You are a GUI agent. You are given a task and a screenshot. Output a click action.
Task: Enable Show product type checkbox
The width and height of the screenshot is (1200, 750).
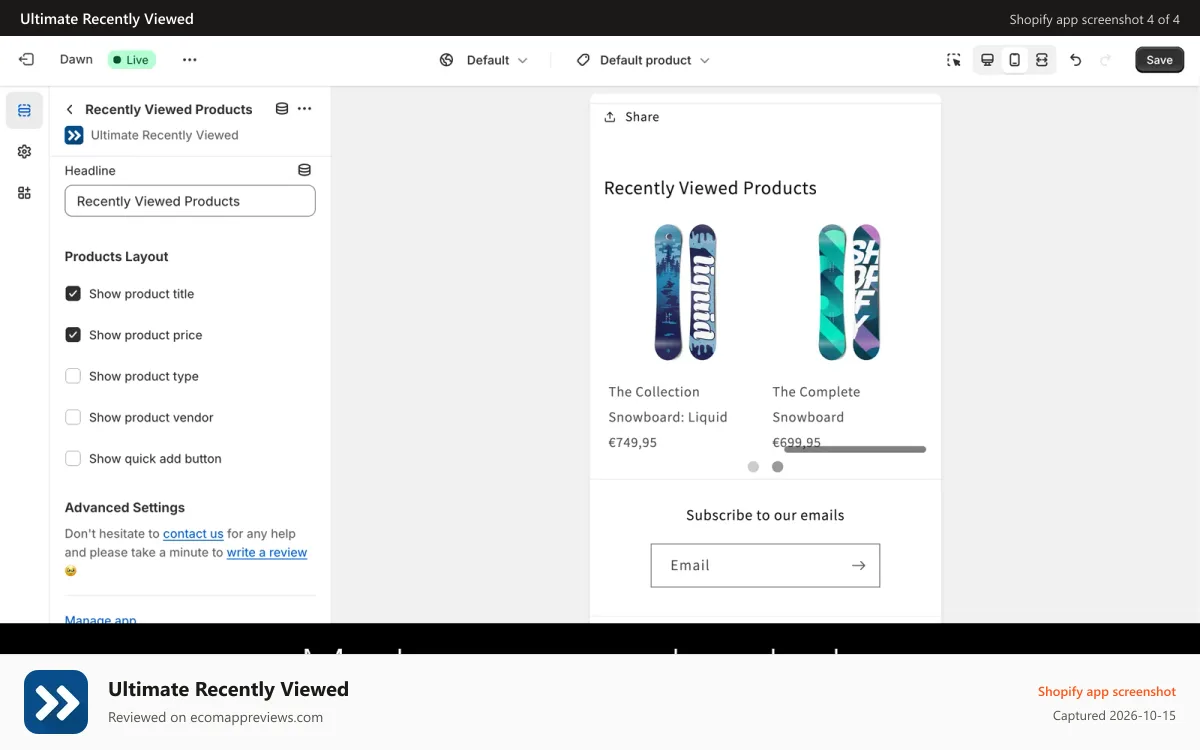[73, 376]
